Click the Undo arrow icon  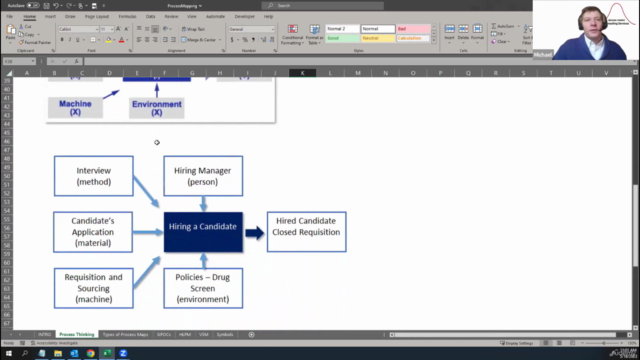[x=56, y=6]
